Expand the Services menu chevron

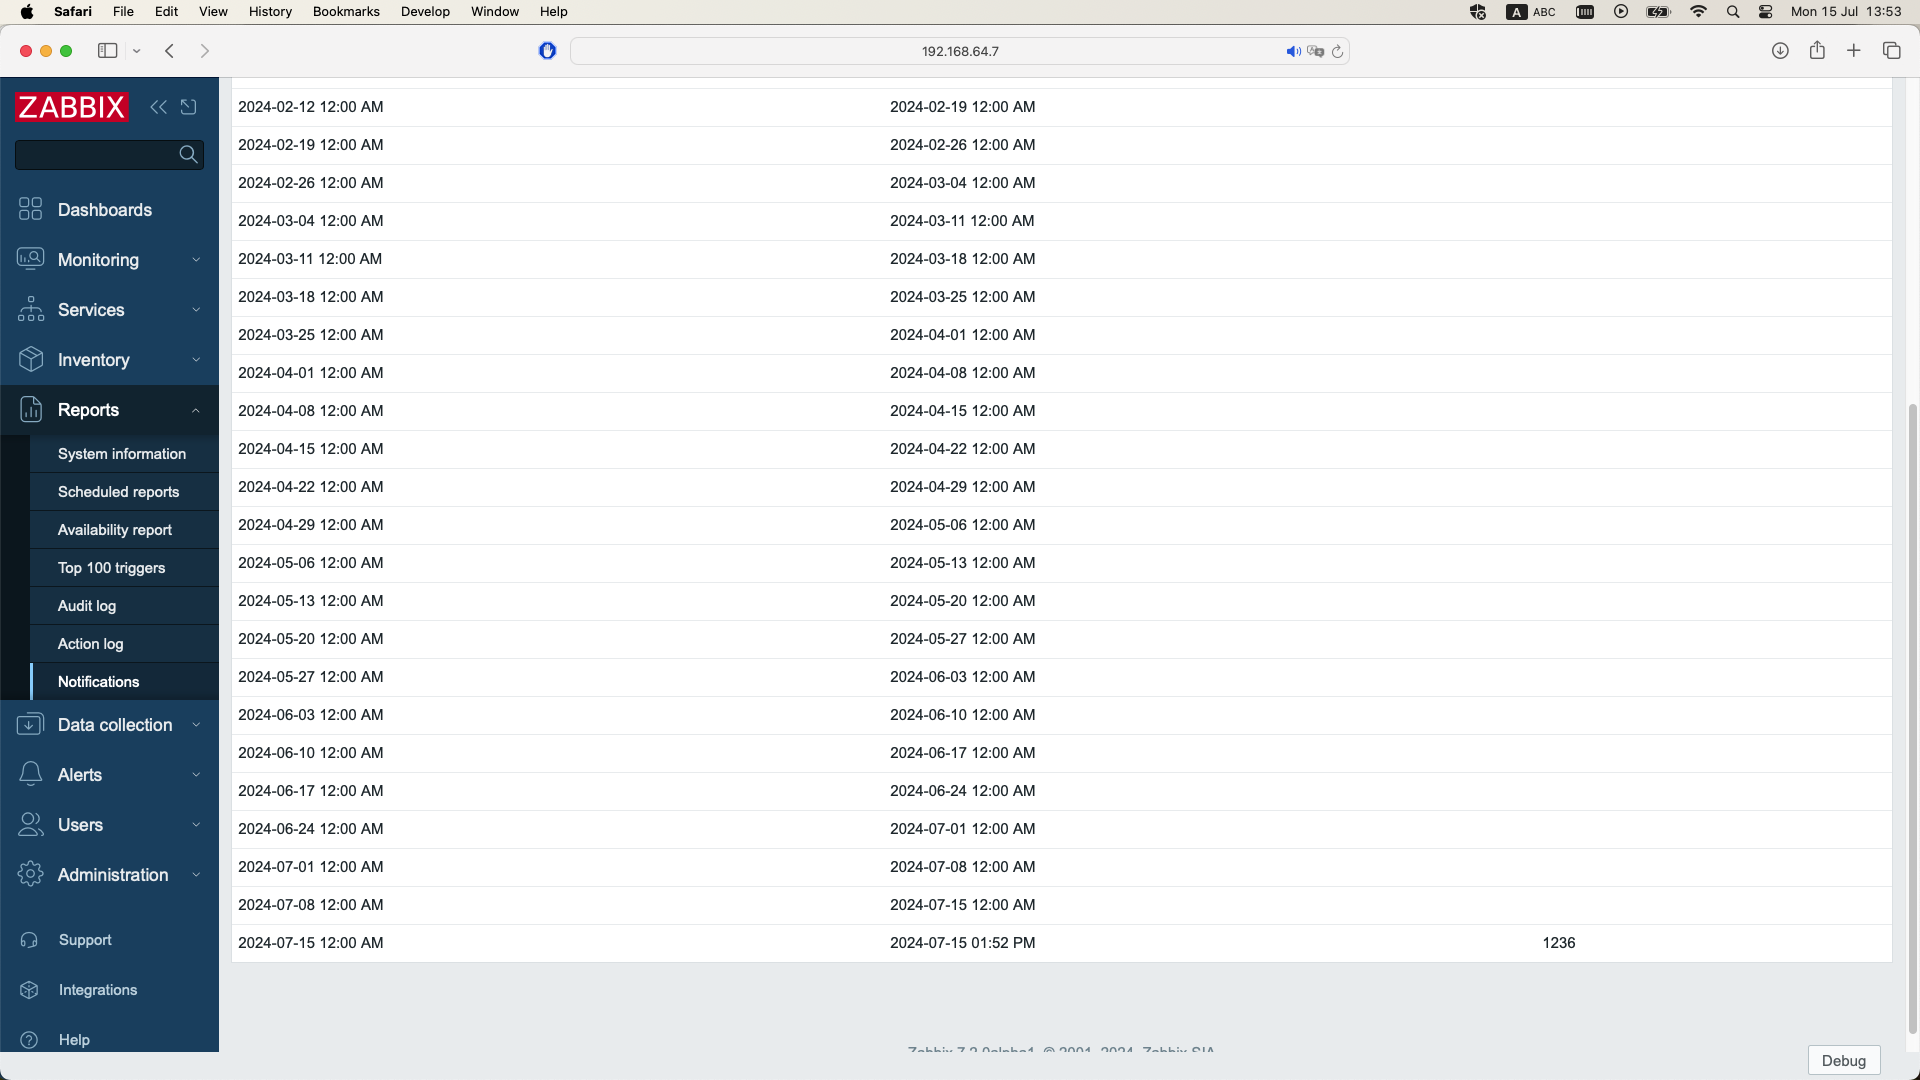pos(196,310)
